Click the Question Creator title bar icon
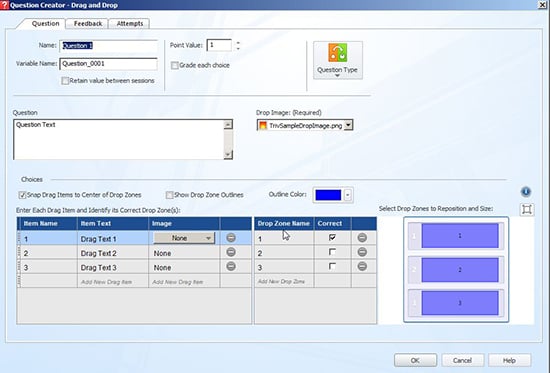The width and height of the screenshot is (550, 373). [4, 5]
